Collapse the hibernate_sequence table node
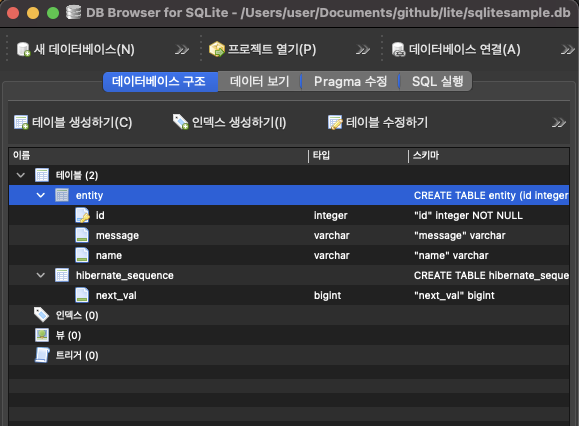Viewport: 579px width, 426px height. pyautogui.click(x=41, y=275)
